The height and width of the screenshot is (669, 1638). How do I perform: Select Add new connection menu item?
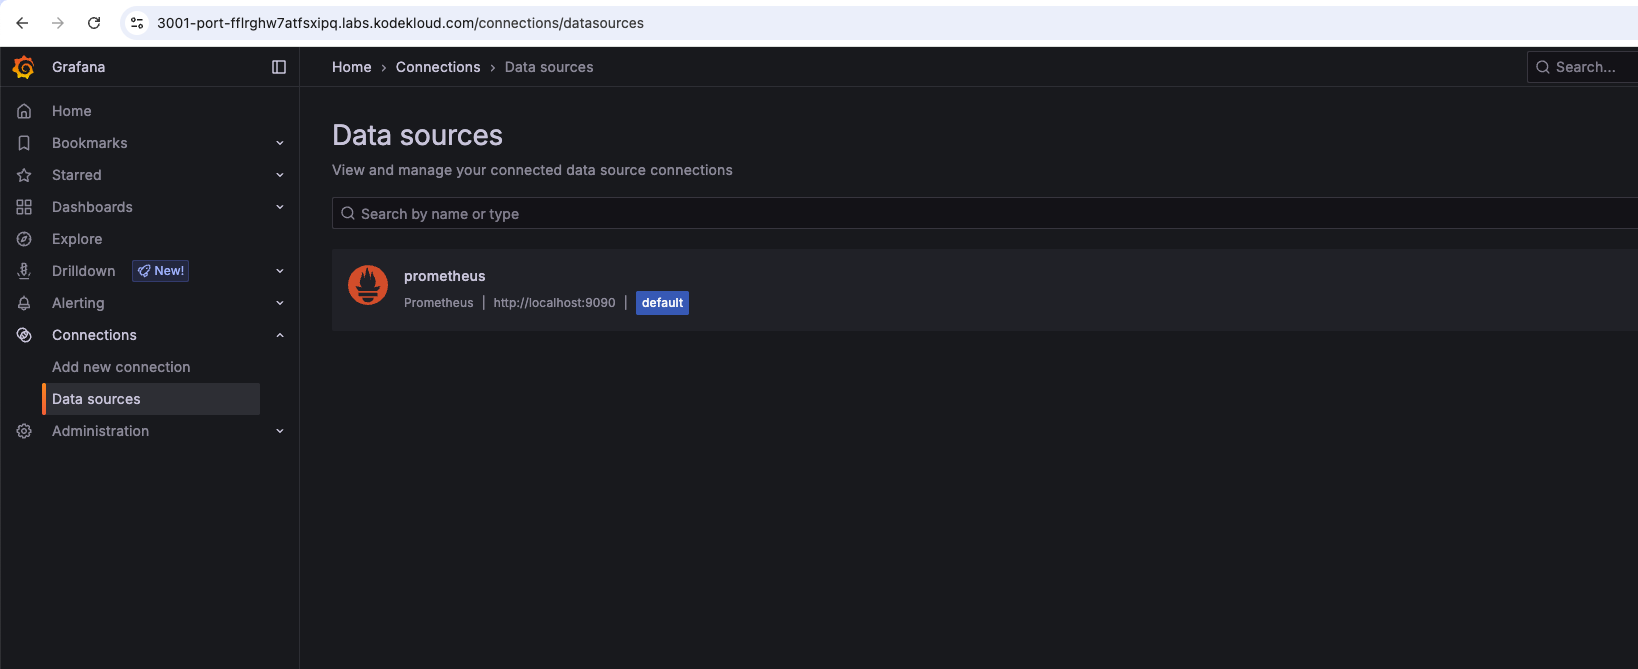tap(121, 367)
